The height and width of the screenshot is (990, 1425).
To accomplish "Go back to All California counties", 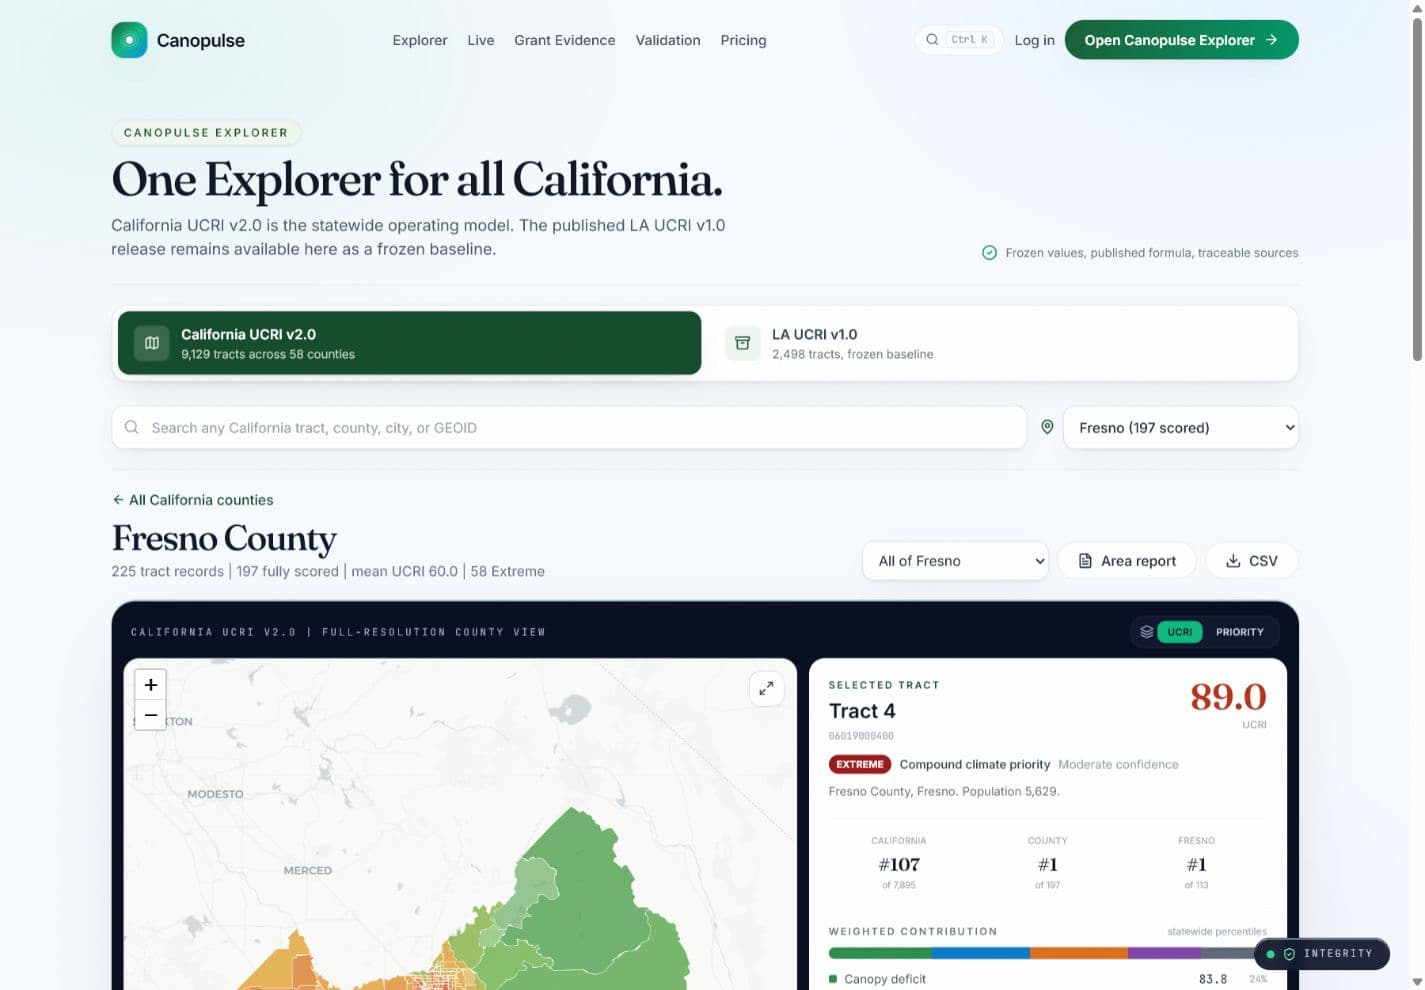I will pos(192,500).
